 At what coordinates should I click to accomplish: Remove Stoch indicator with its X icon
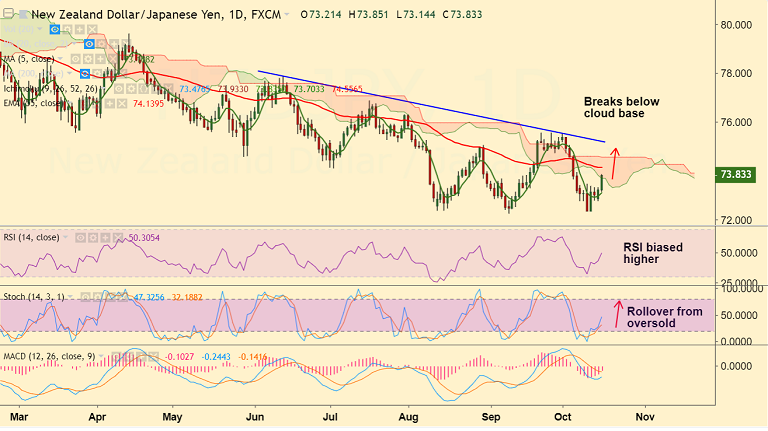pyautogui.click(x=122, y=297)
